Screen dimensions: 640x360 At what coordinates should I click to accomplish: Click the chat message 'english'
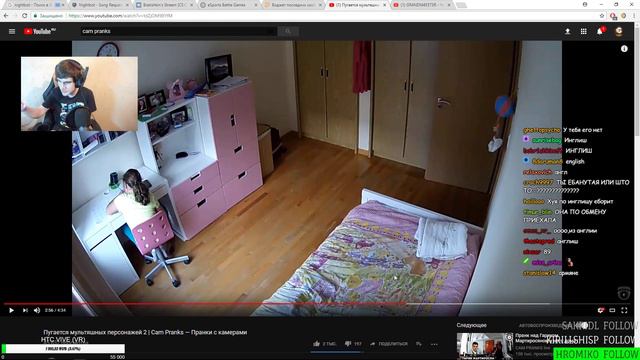[x=575, y=162]
